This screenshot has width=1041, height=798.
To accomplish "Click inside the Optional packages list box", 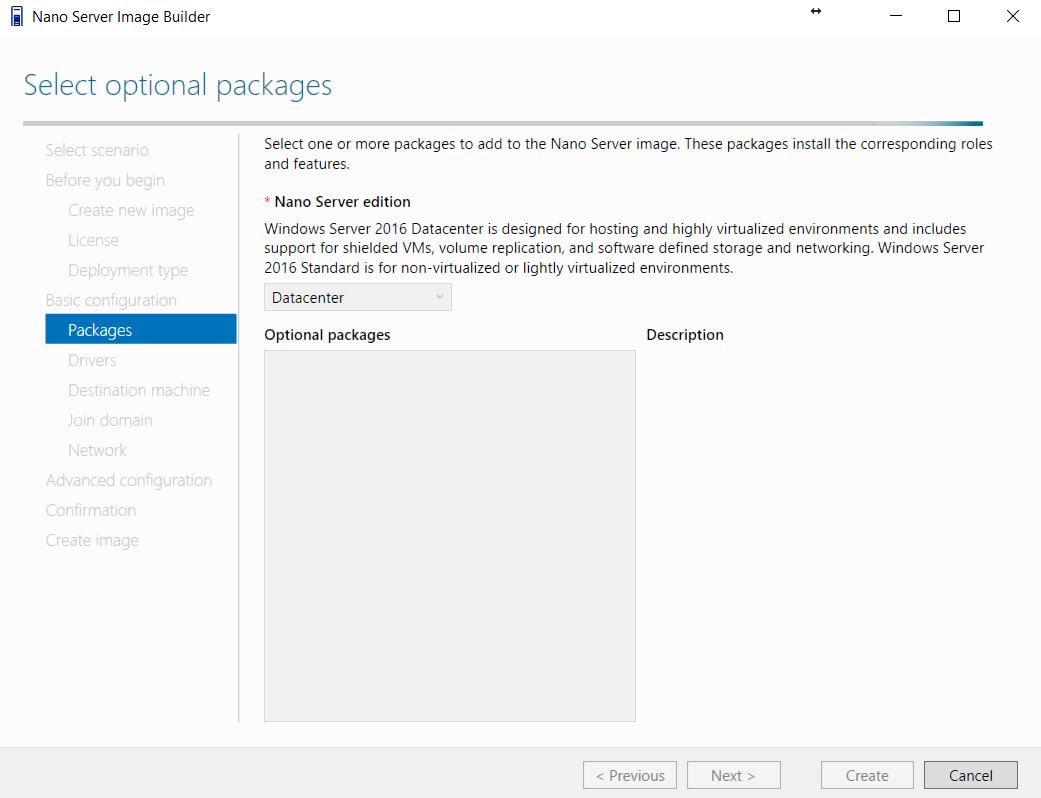I will 450,536.
